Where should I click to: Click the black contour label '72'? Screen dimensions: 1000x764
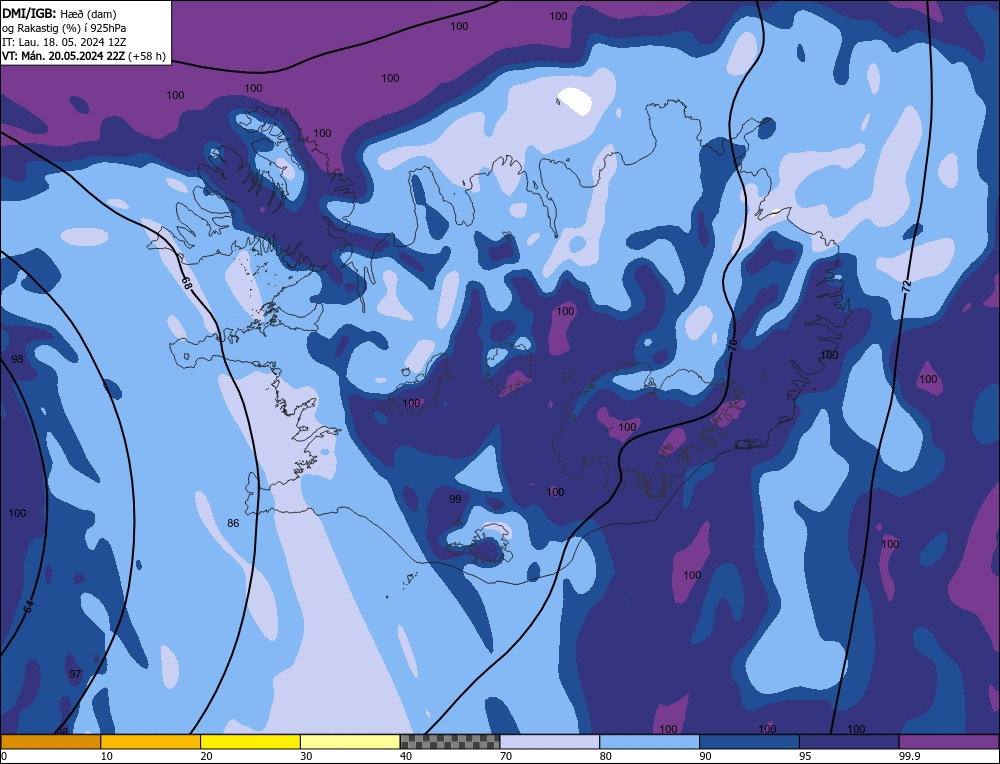[907, 284]
